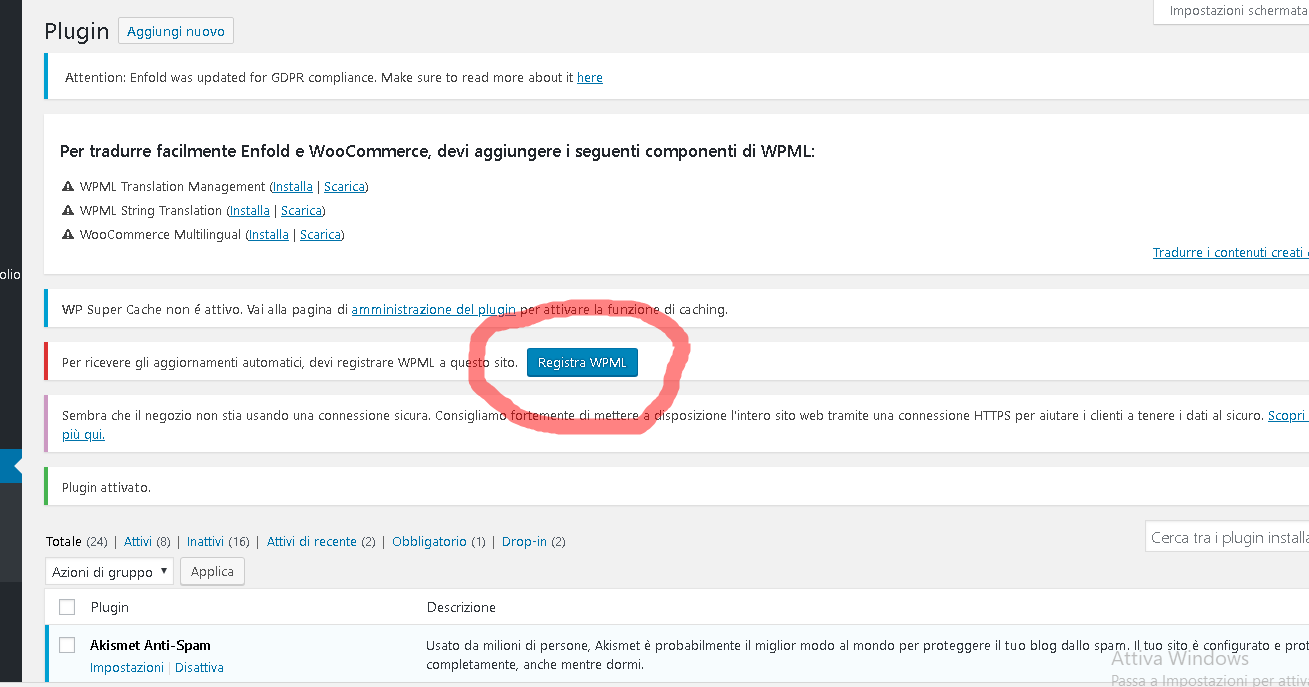Image resolution: width=1309 pixels, height=687 pixels.
Task: Click the Registra WPML button
Action: (582, 362)
